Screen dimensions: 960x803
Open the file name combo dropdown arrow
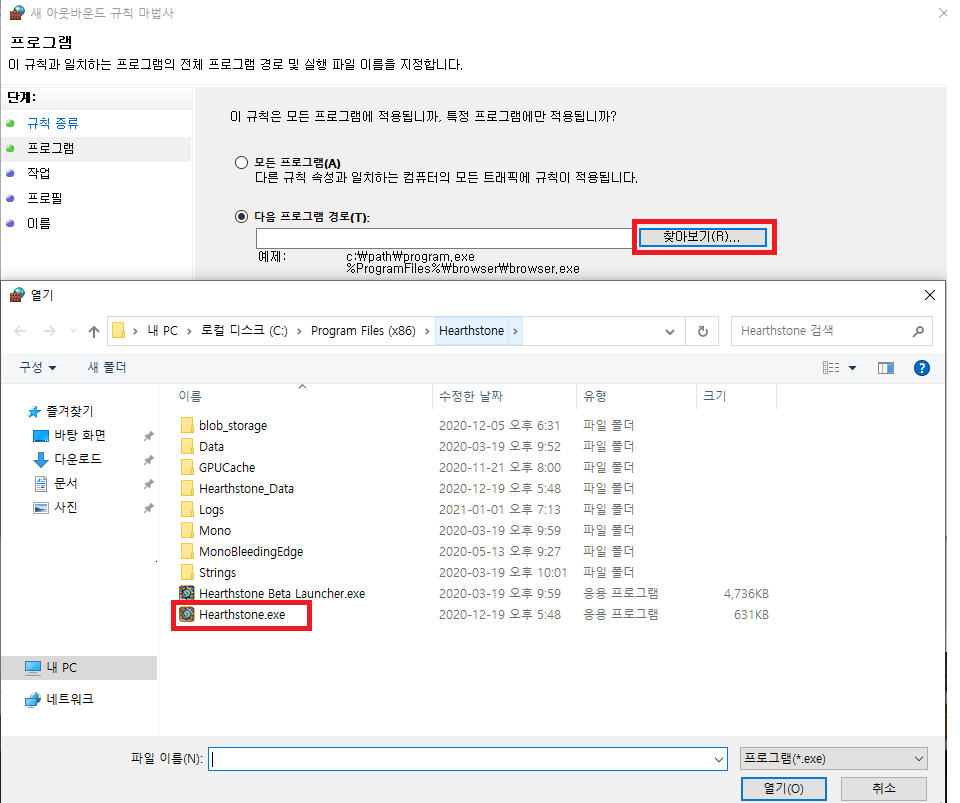(719, 760)
